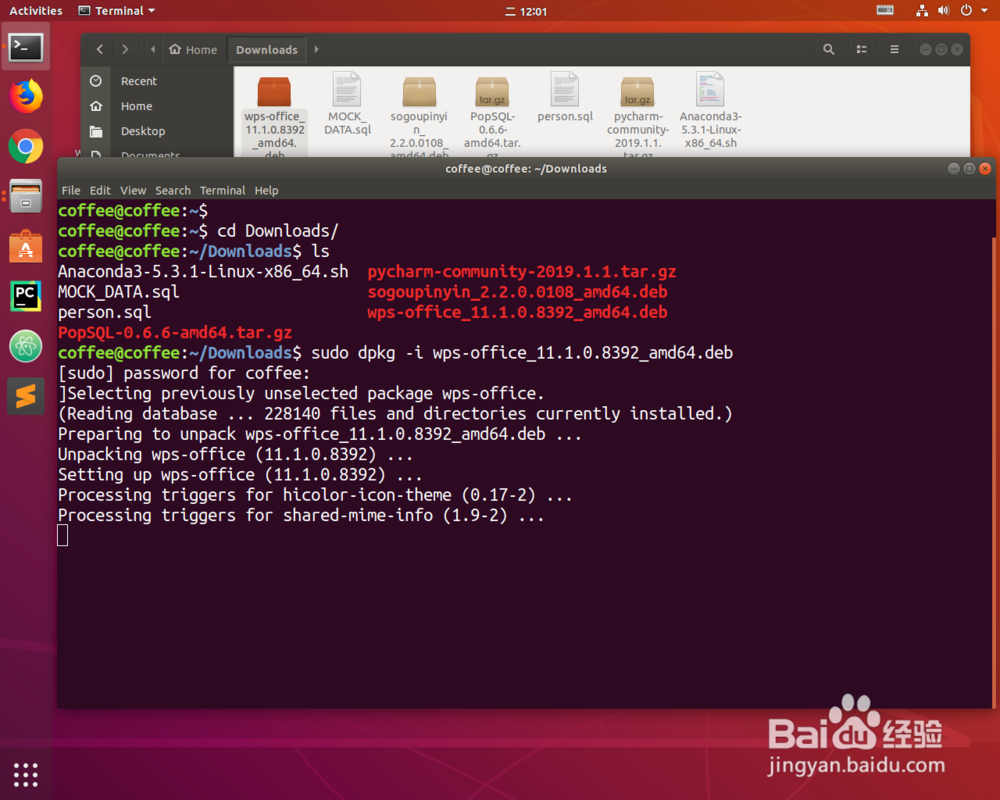The image size is (1000, 800).
Task: Go back in the Files window
Action: (x=99, y=49)
